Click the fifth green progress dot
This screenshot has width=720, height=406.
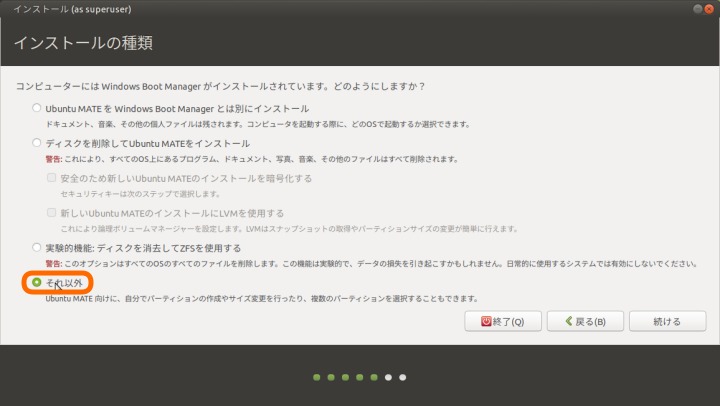coord(374,378)
